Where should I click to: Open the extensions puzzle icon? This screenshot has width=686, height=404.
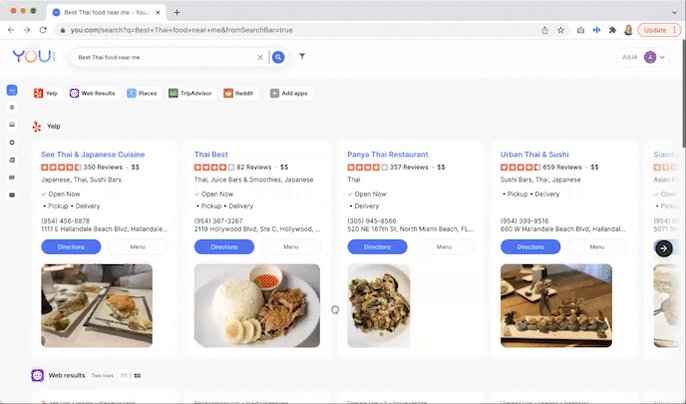point(612,30)
